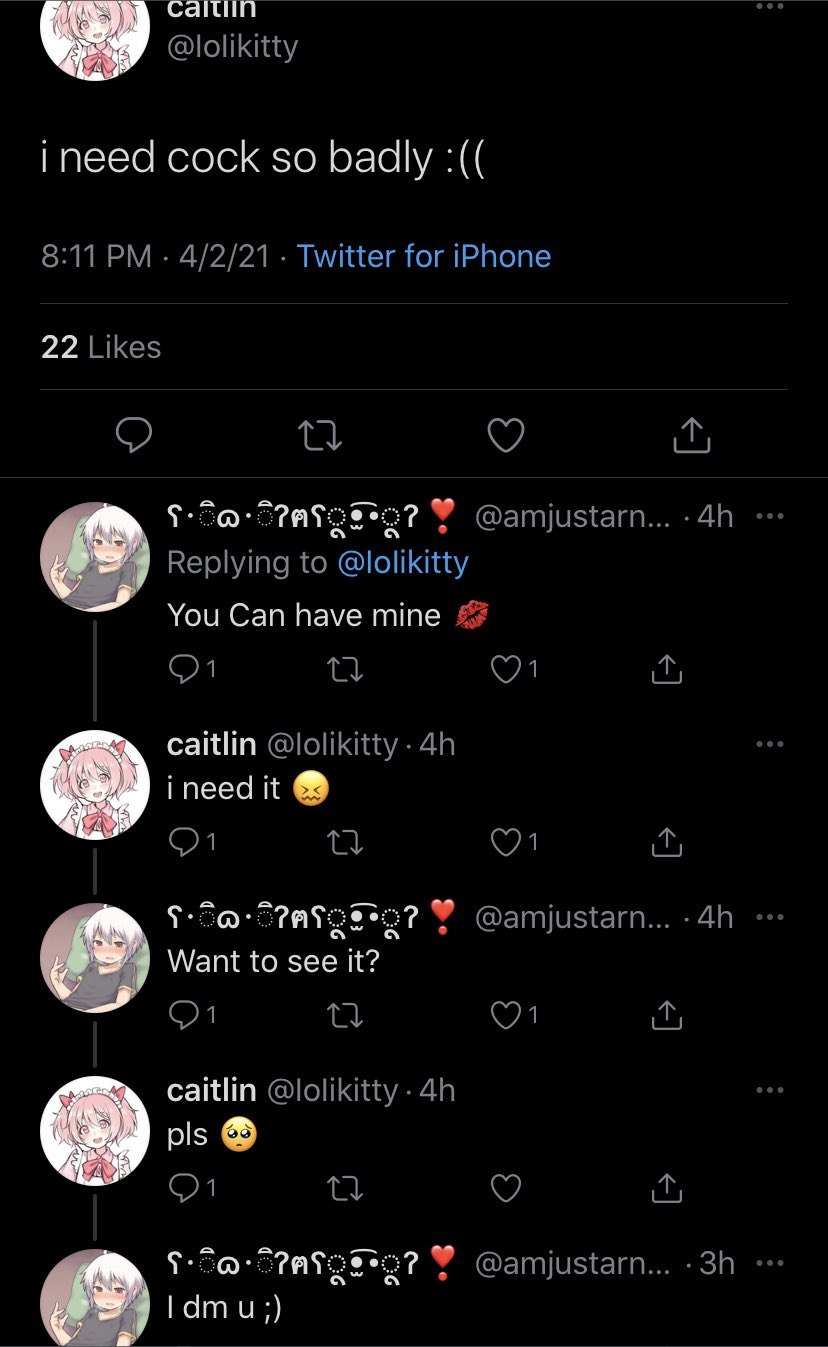This screenshot has width=828, height=1347.
Task: Like the "pls" reply
Action: pos(507,1188)
